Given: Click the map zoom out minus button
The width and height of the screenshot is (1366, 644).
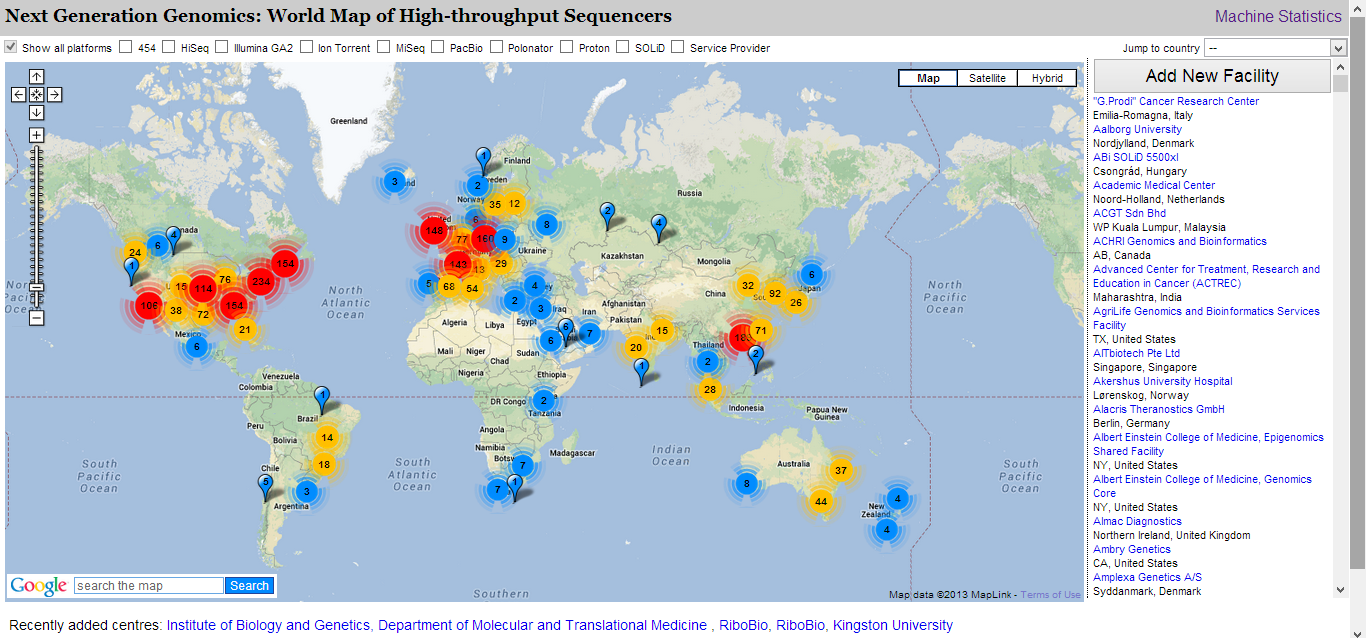Looking at the screenshot, I should [x=36, y=318].
